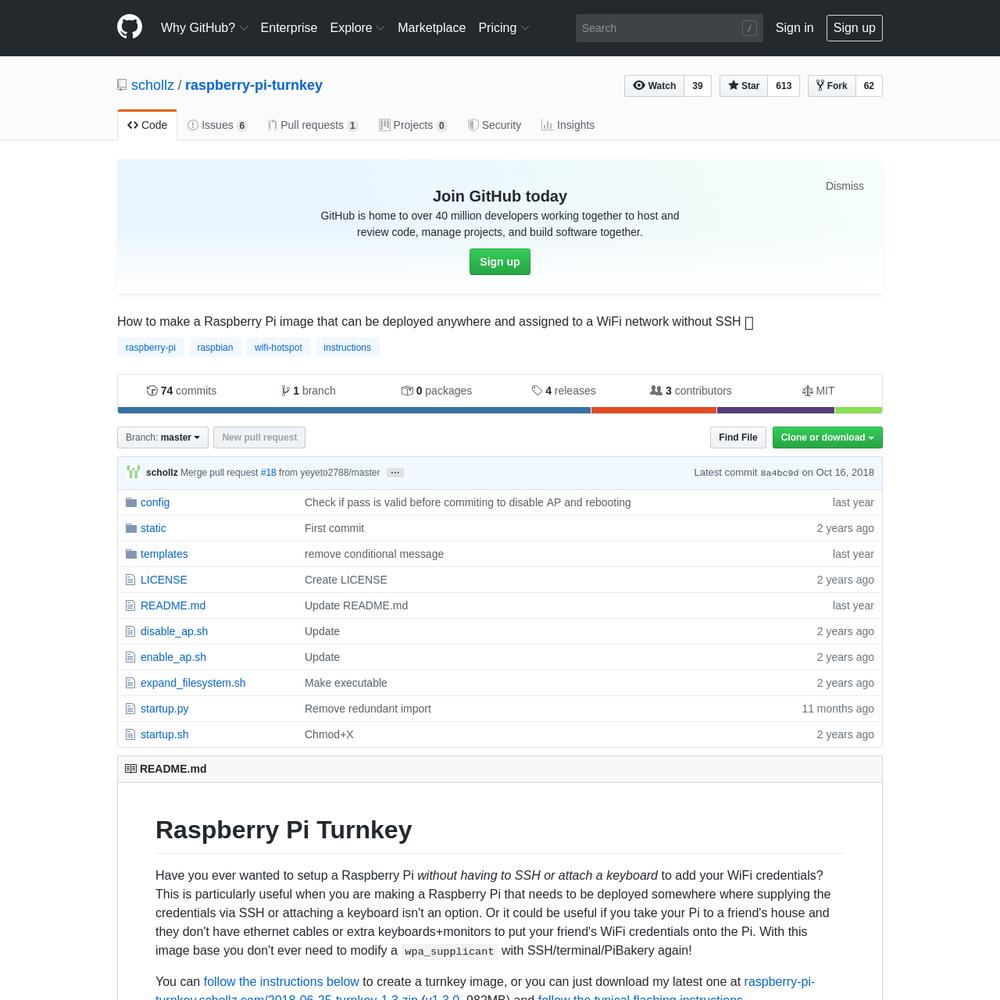The height and width of the screenshot is (1000, 1000).
Task: Click the New pull request button
Action: pos(260,438)
